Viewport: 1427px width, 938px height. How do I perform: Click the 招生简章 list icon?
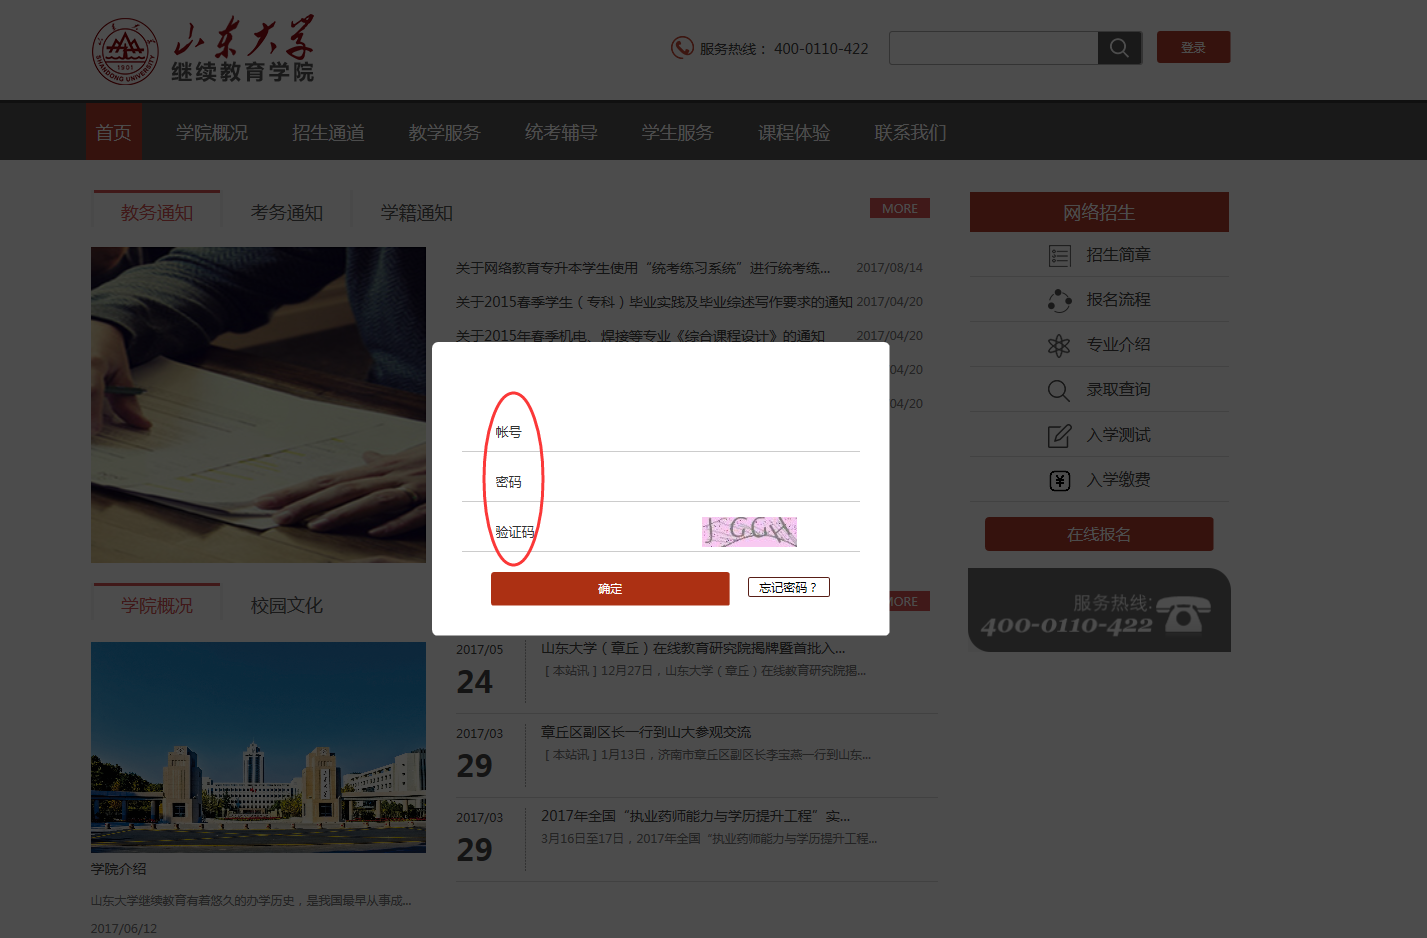1059,256
